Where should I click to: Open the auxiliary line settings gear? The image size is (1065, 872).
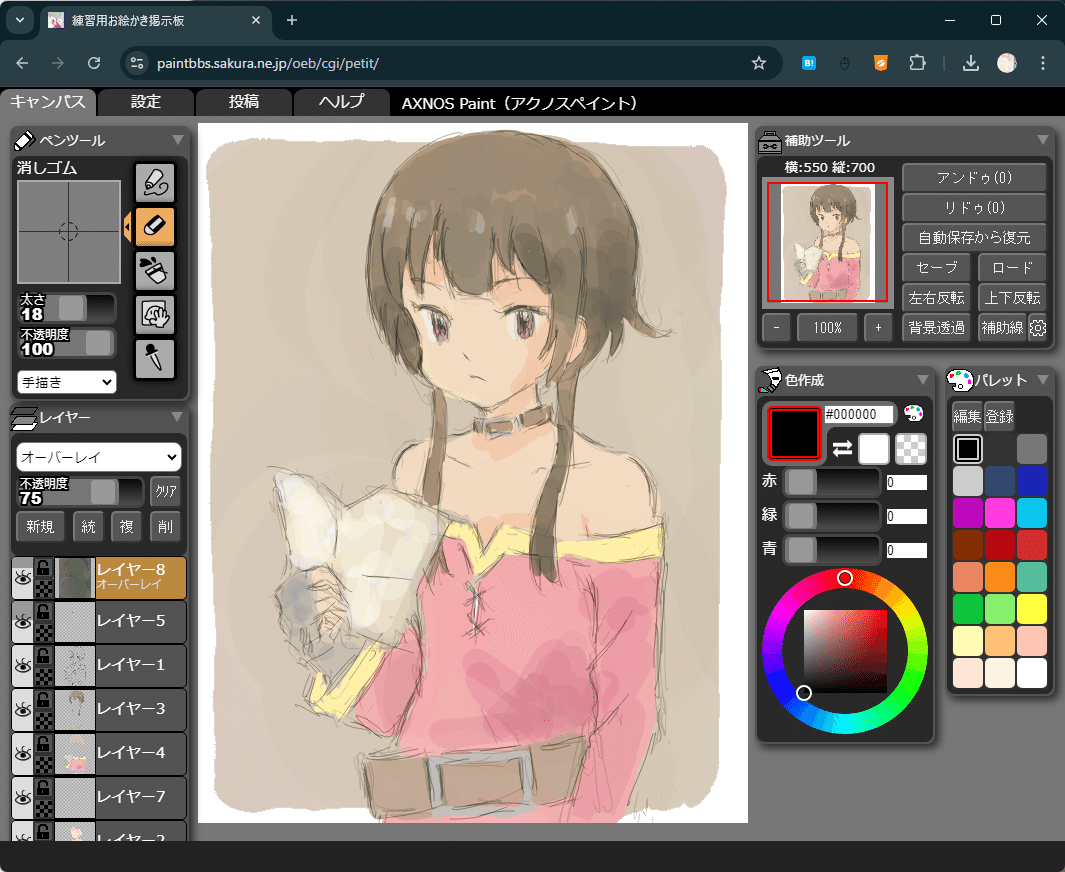click(1038, 328)
